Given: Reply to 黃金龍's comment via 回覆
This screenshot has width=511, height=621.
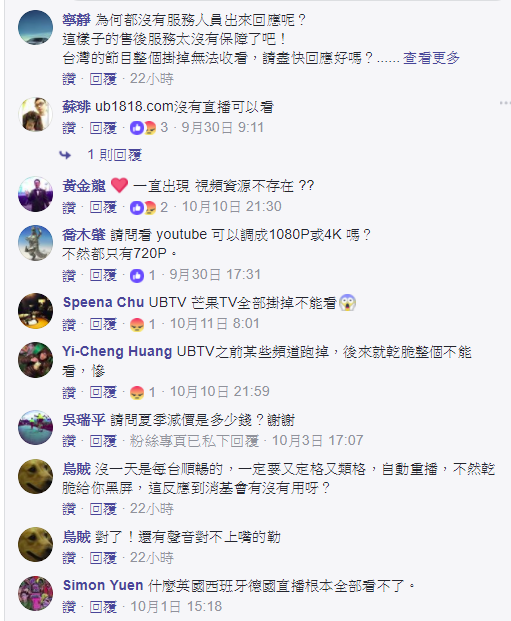Looking at the screenshot, I should click(103, 207).
